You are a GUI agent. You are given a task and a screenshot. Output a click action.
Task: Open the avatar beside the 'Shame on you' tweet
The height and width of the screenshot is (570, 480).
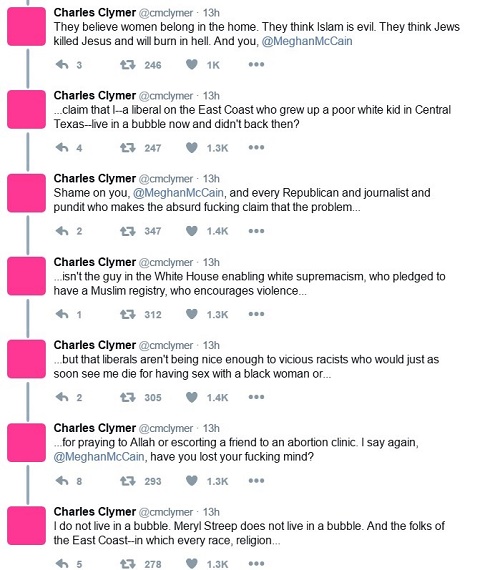coord(27,193)
